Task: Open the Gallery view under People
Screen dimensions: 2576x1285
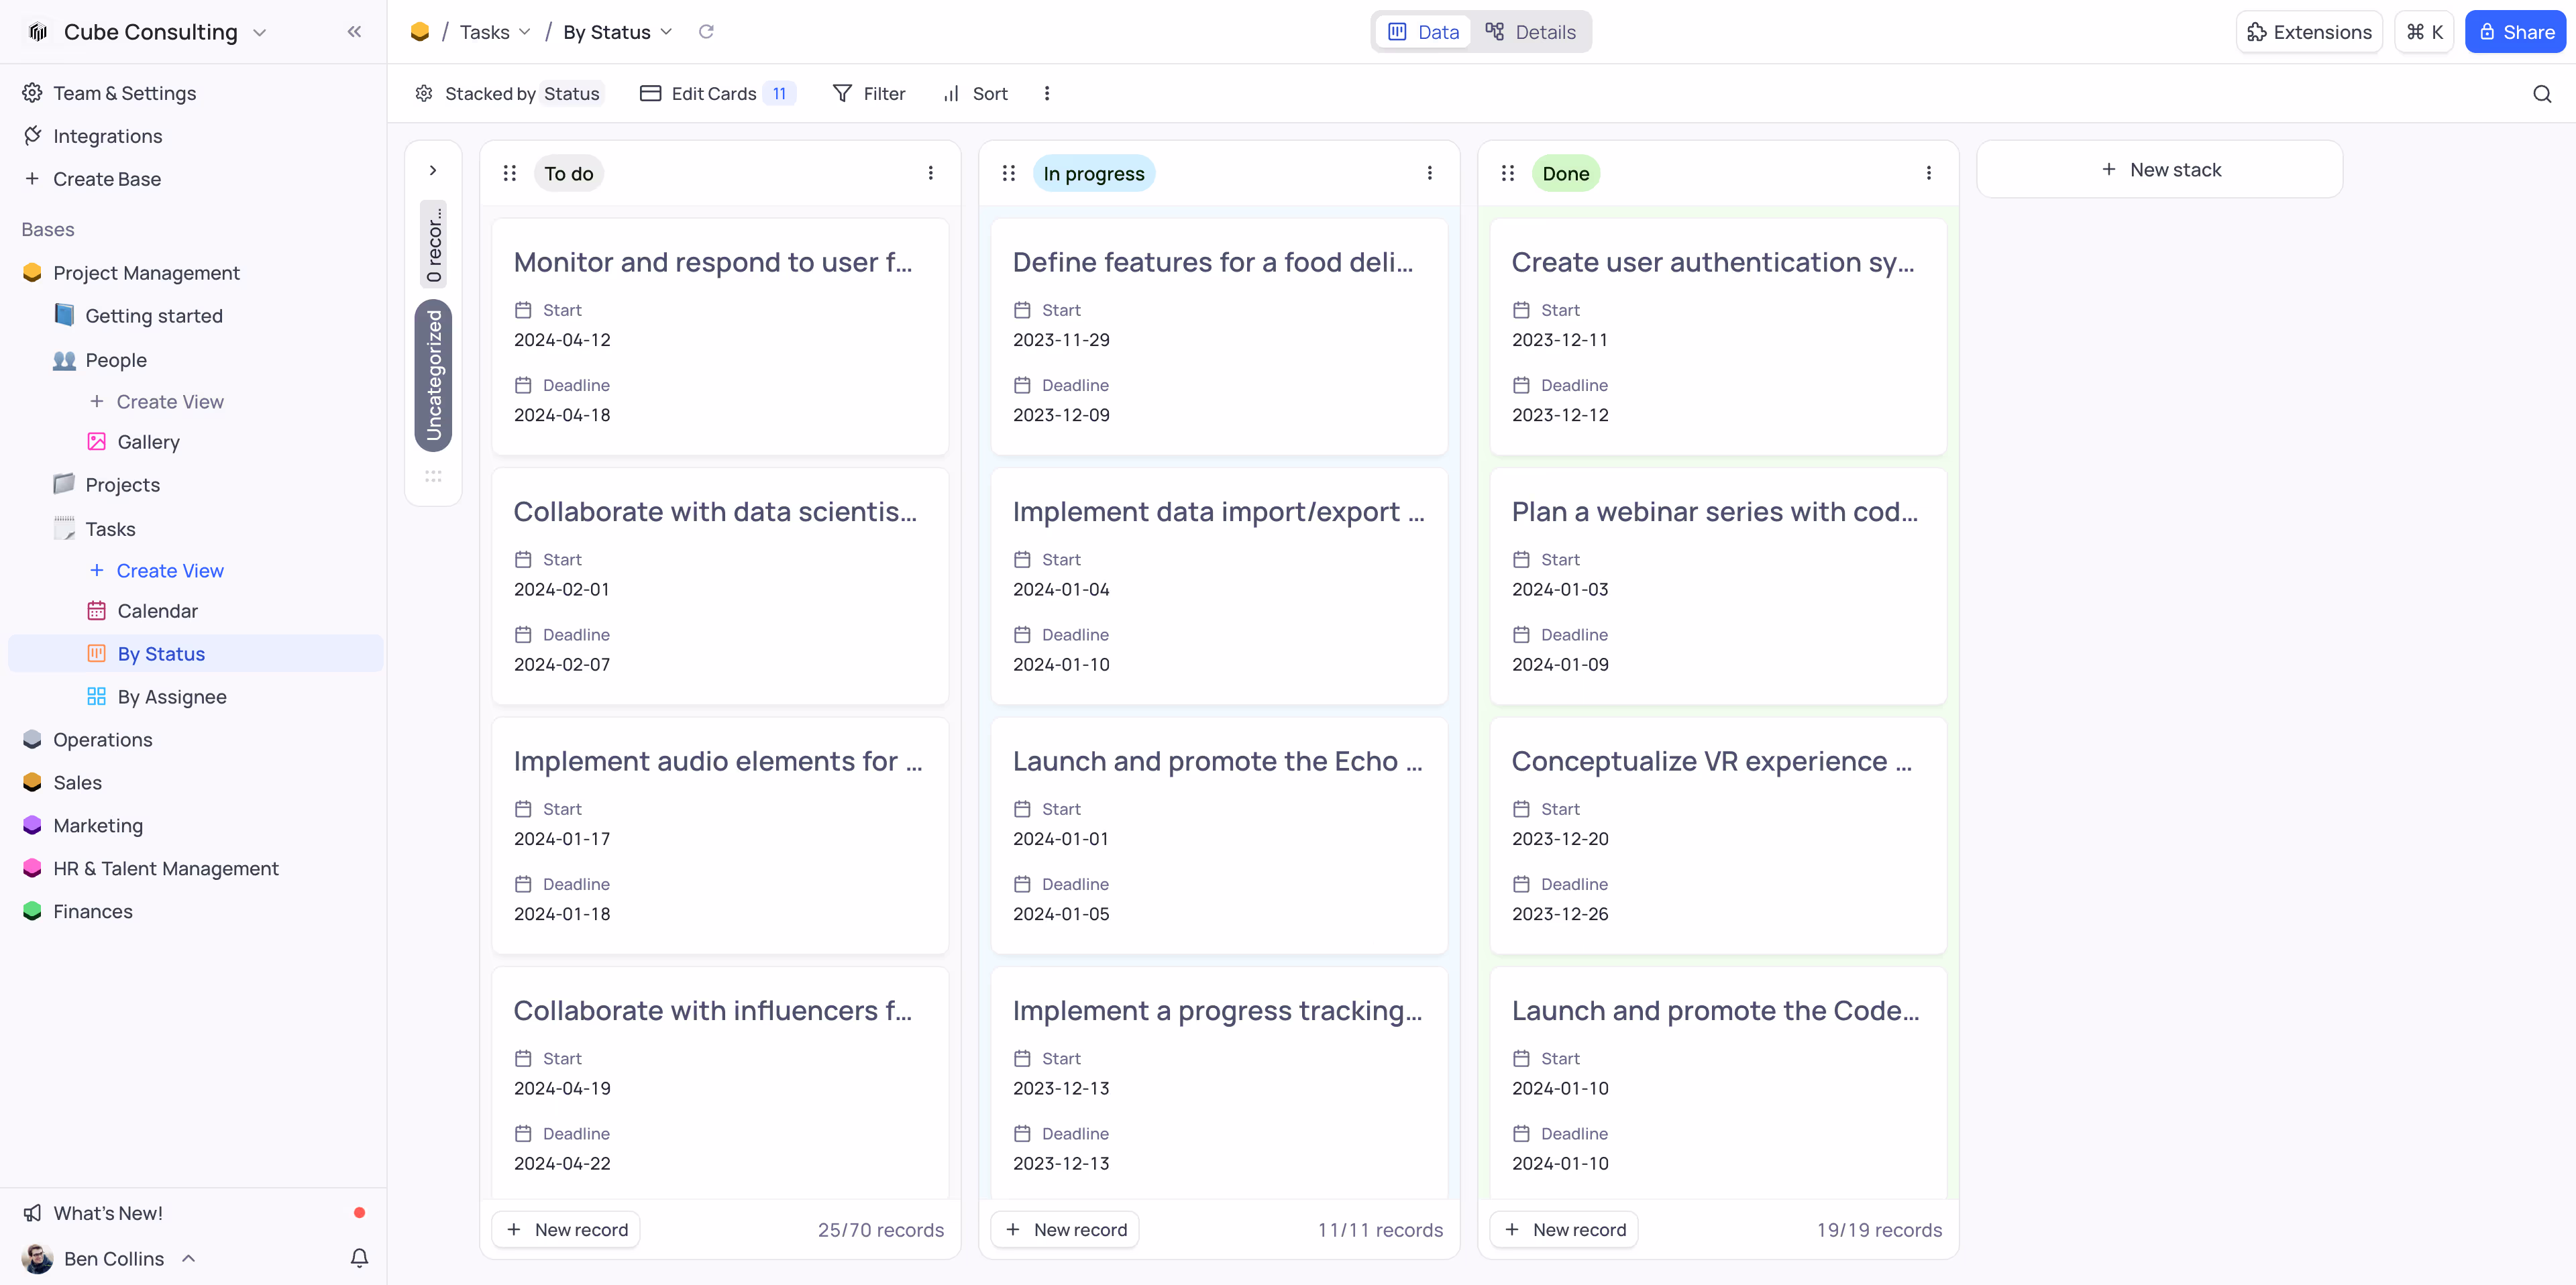Action: pyautogui.click(x=148, y=442)
